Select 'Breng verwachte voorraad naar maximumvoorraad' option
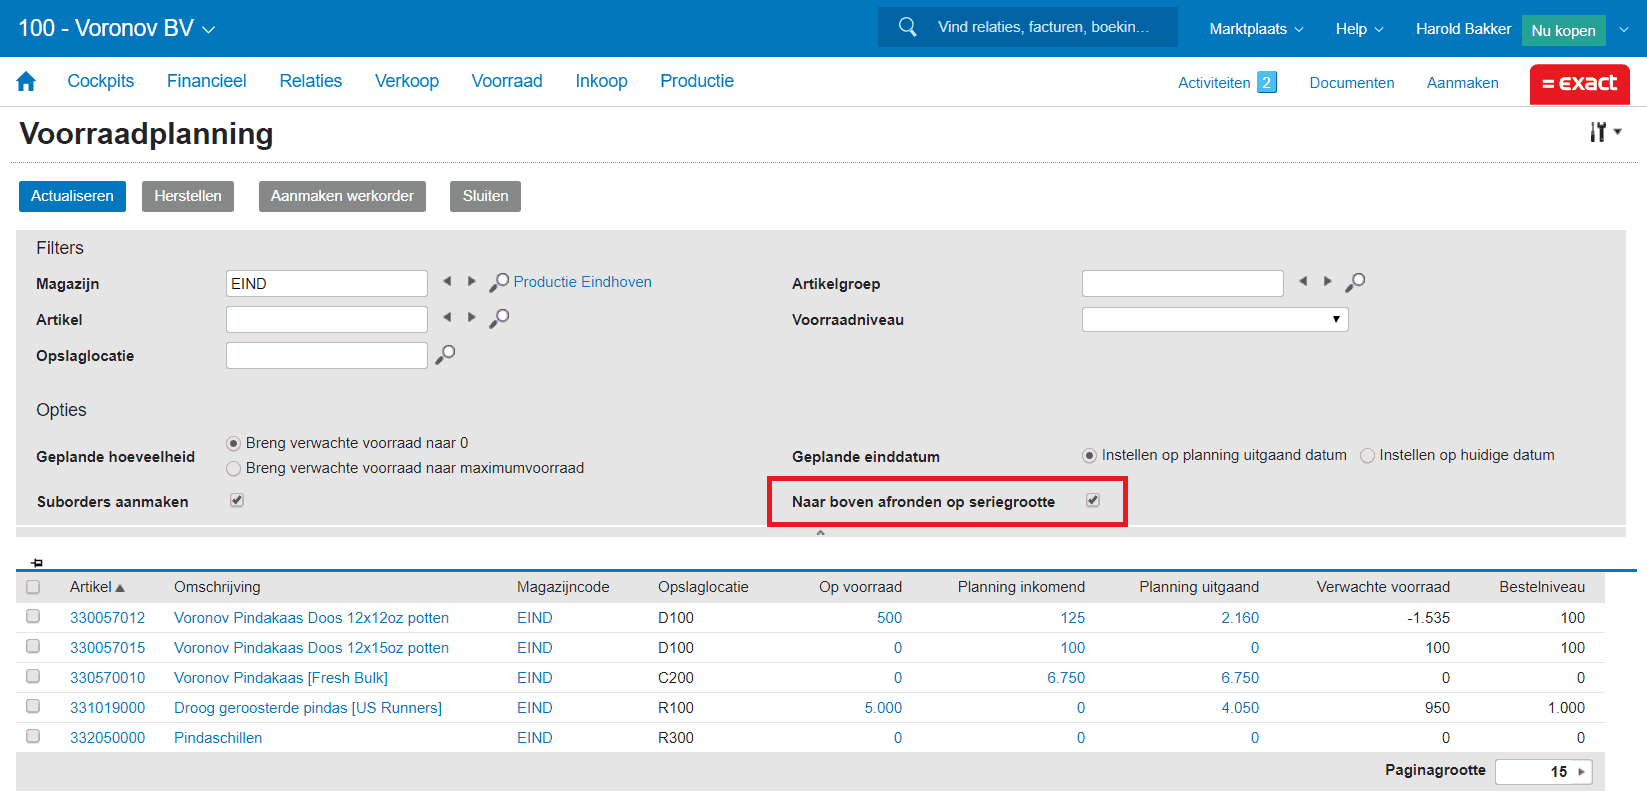 point(234,468)
